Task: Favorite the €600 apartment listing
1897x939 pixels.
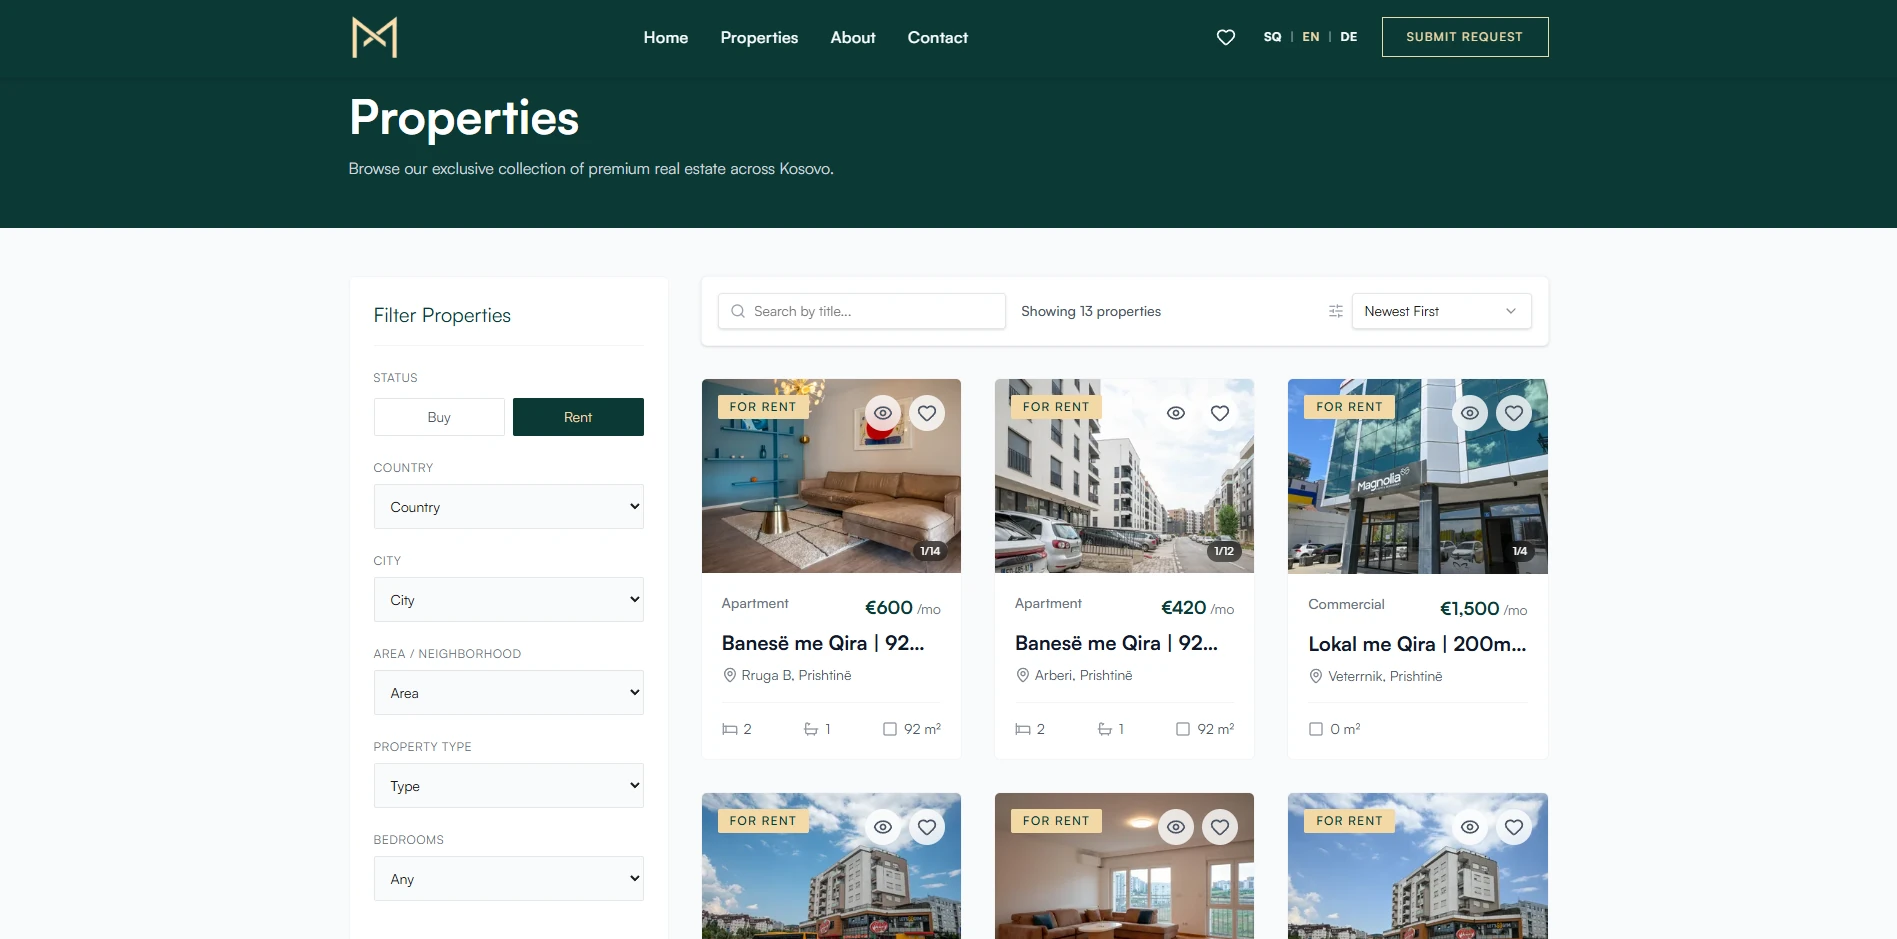Action: (x=927, y=413)
